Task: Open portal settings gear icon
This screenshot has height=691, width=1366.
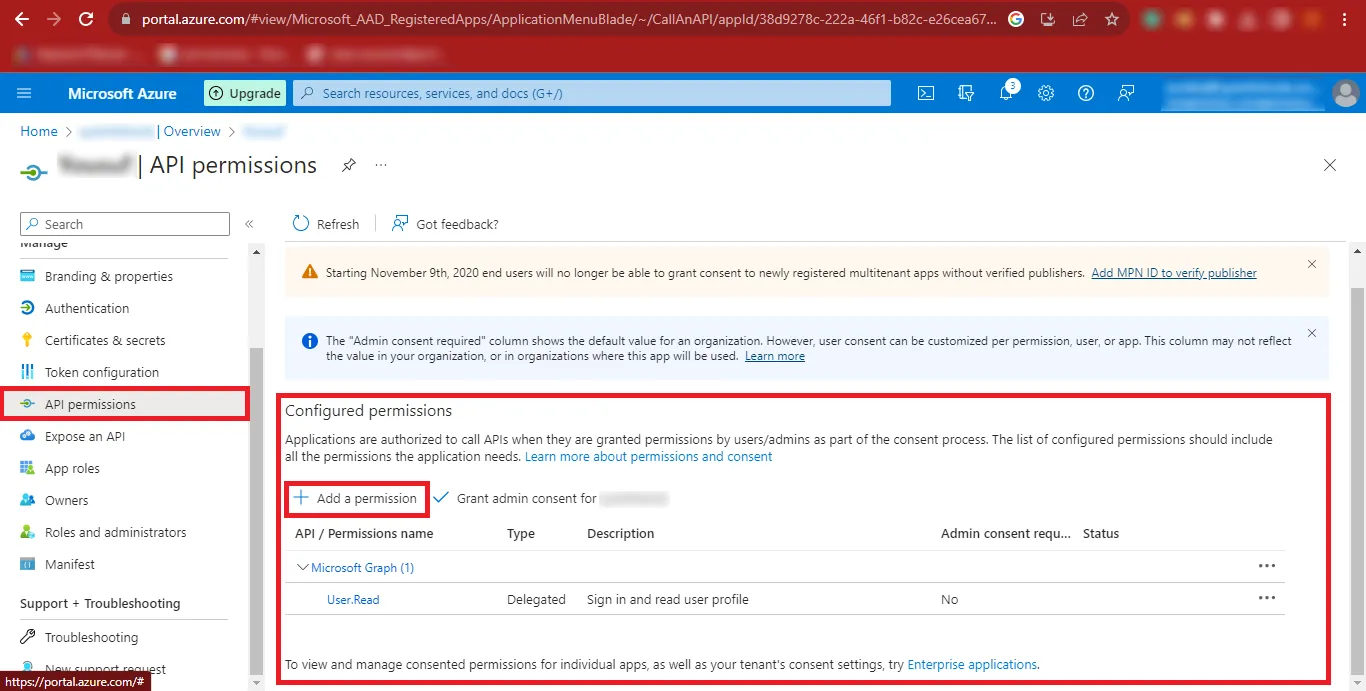Action: [1046, 93]
